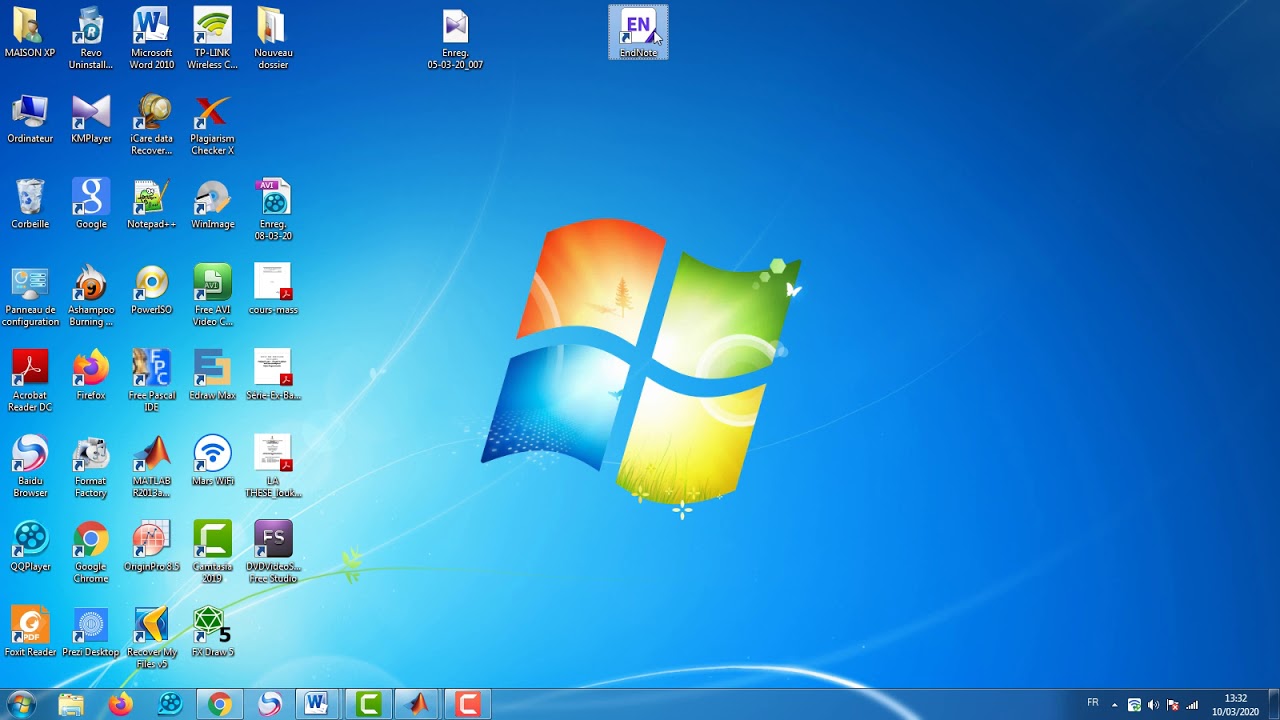Select Mars WiFi desktop icon
Viewport: 1280px width, 720px height.
pyautogui.click(x=213, y=461)
